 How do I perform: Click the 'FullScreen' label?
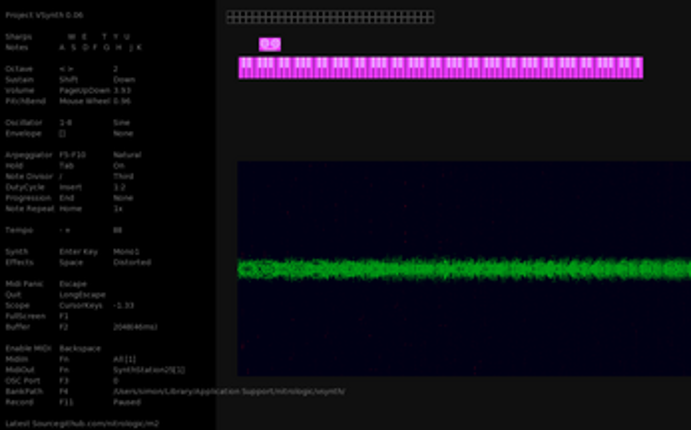point(25,316)
